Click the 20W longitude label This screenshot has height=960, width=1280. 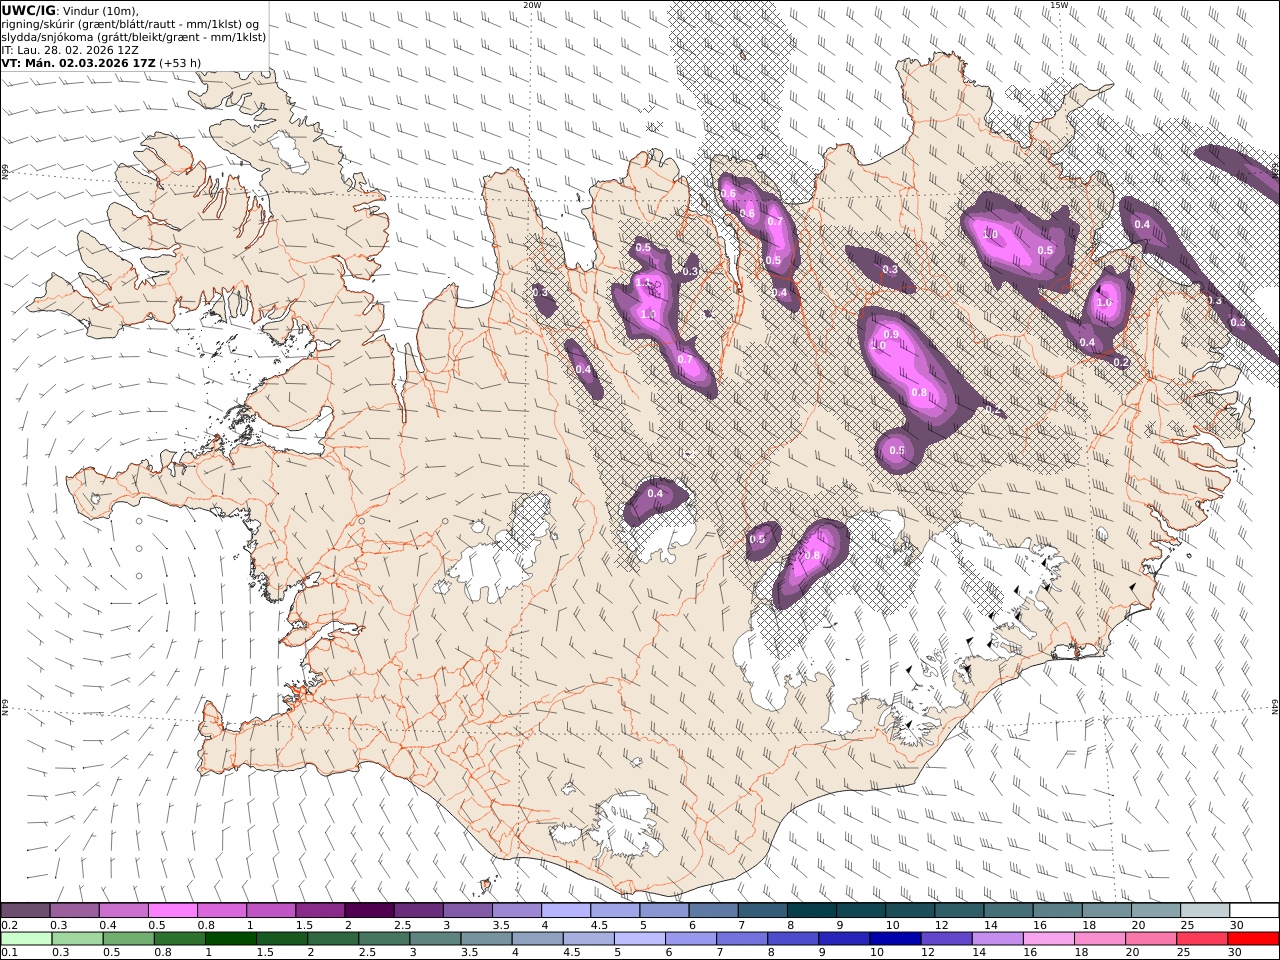tap(532, 5)
